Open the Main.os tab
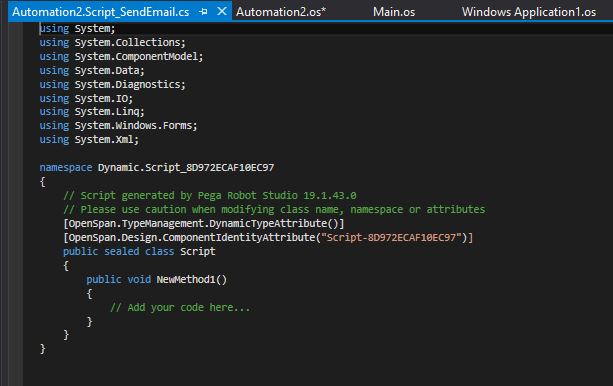 (394, 12)
